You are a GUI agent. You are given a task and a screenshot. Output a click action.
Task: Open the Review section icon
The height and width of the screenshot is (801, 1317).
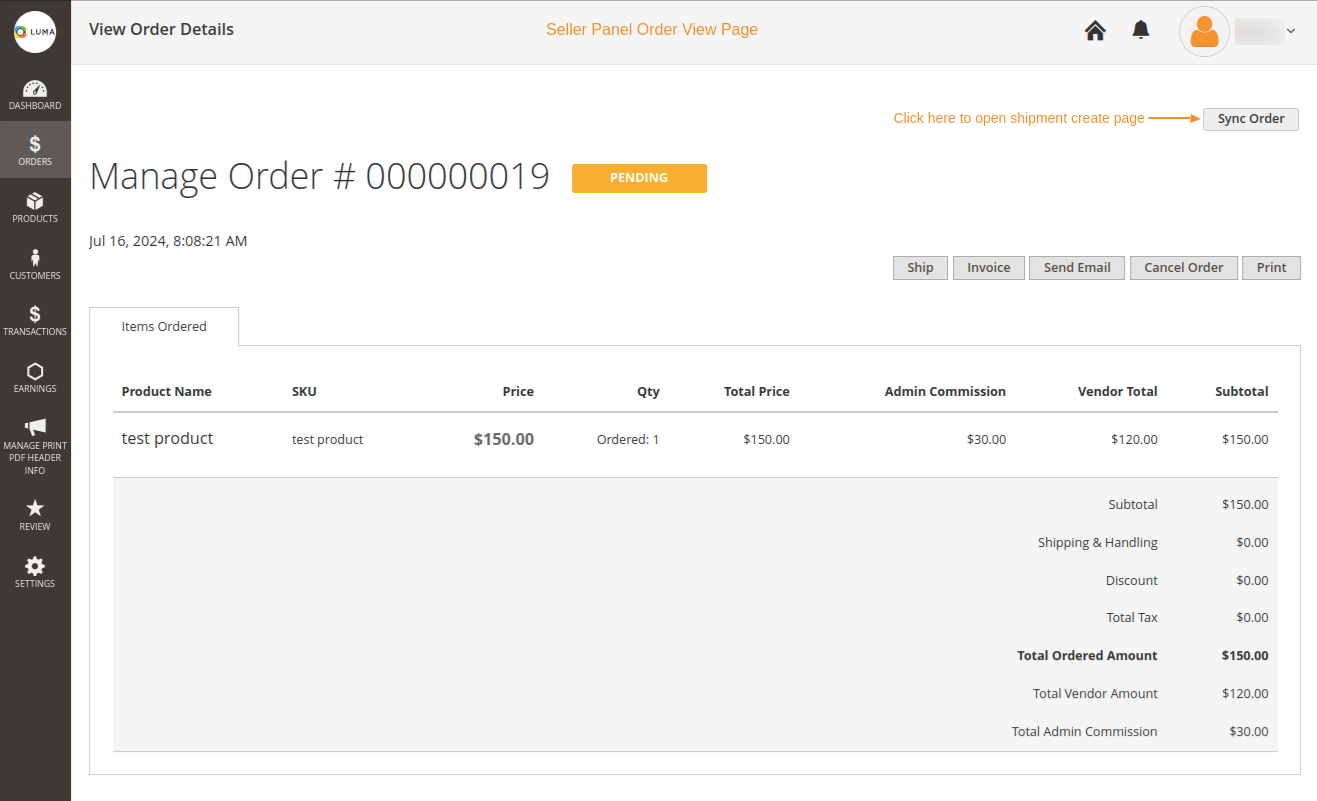(x=35, y=513)
